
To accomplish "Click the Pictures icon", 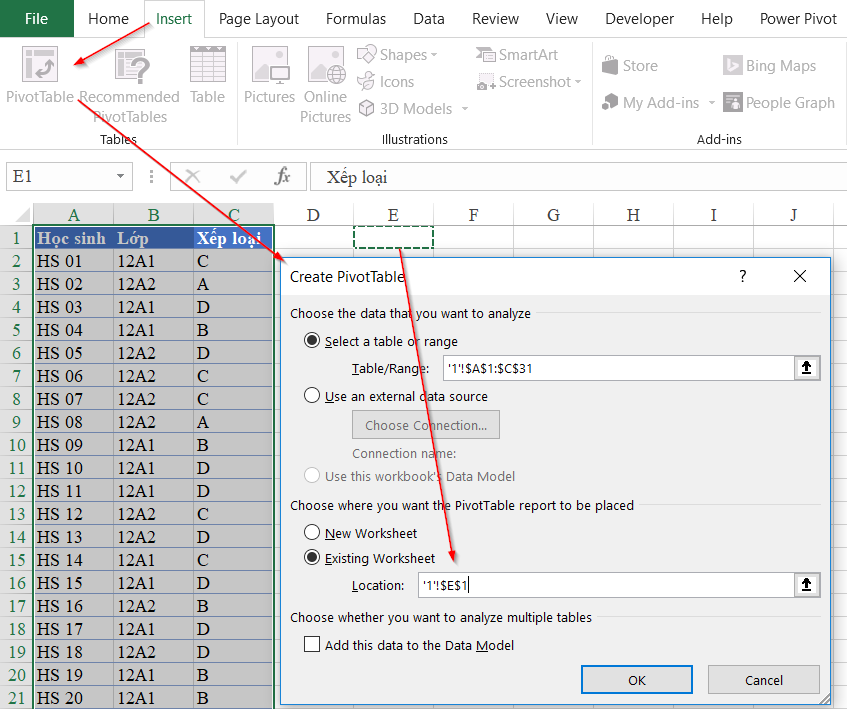I will [x=269, y=76].
